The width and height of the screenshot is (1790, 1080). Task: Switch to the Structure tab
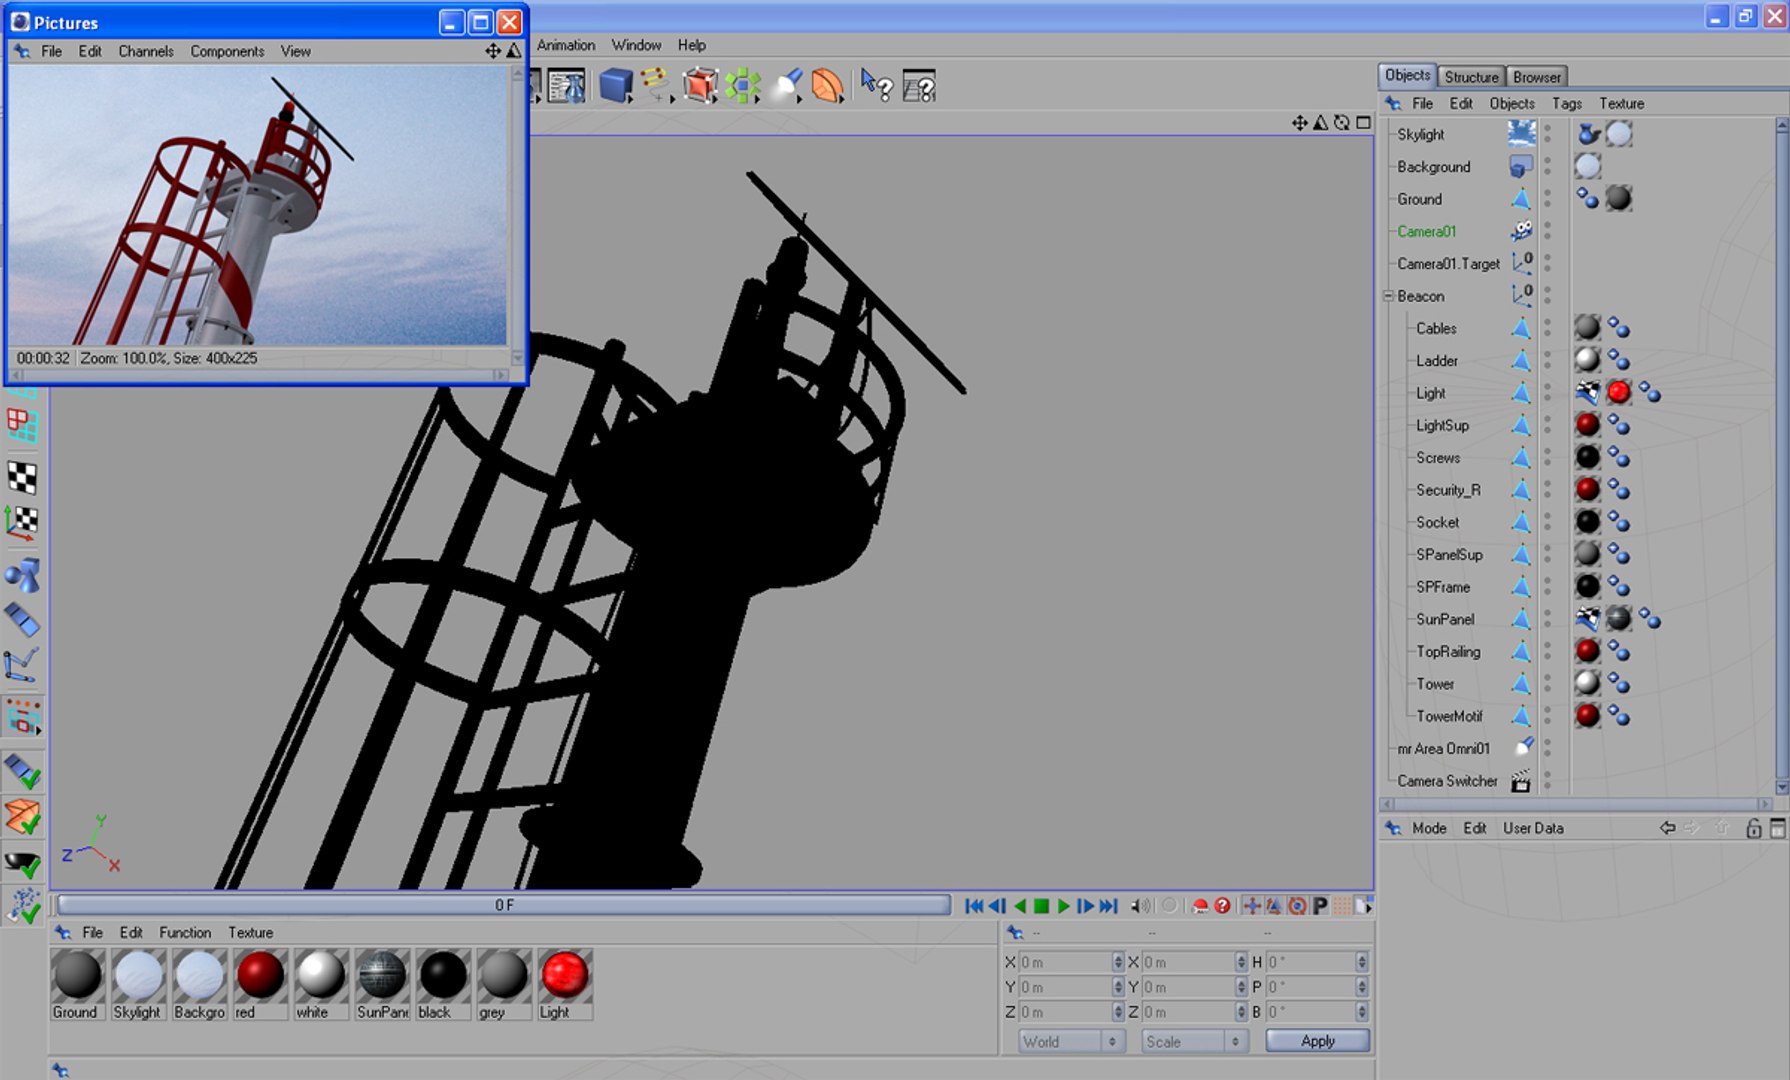coord(1471,77)
